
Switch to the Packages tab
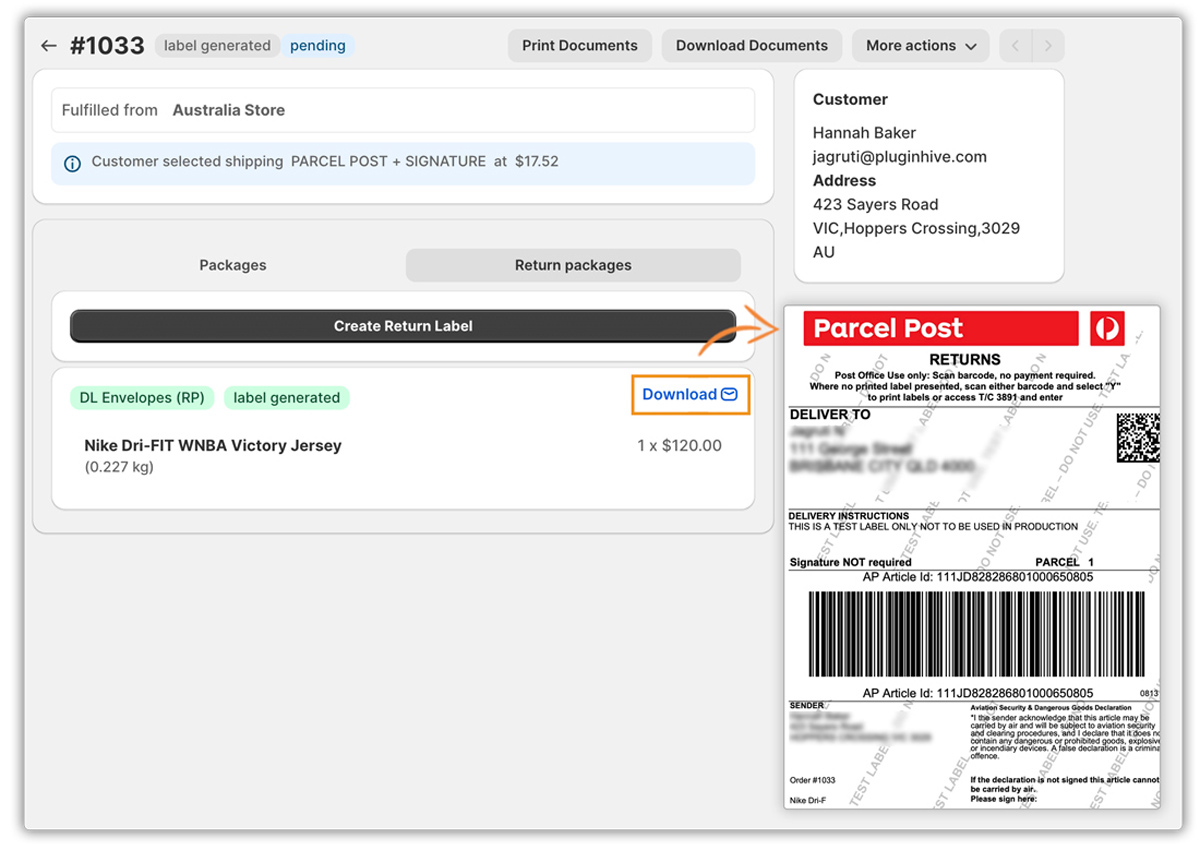(232, 266)
